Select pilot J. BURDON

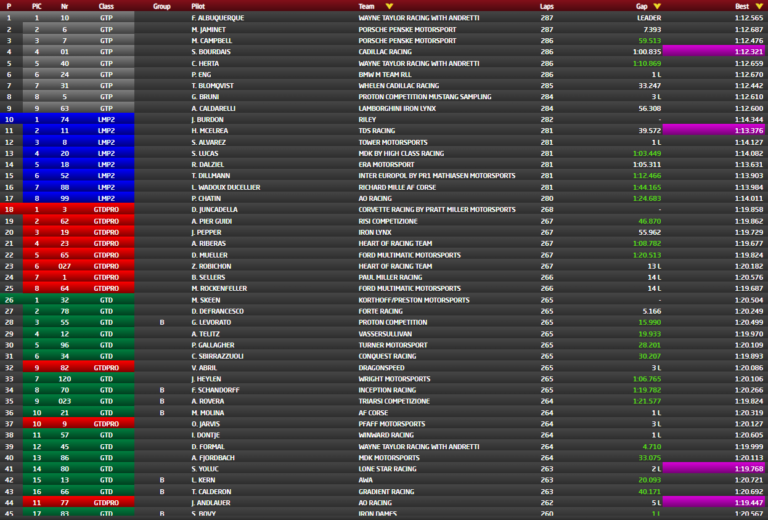pos(208,119)
